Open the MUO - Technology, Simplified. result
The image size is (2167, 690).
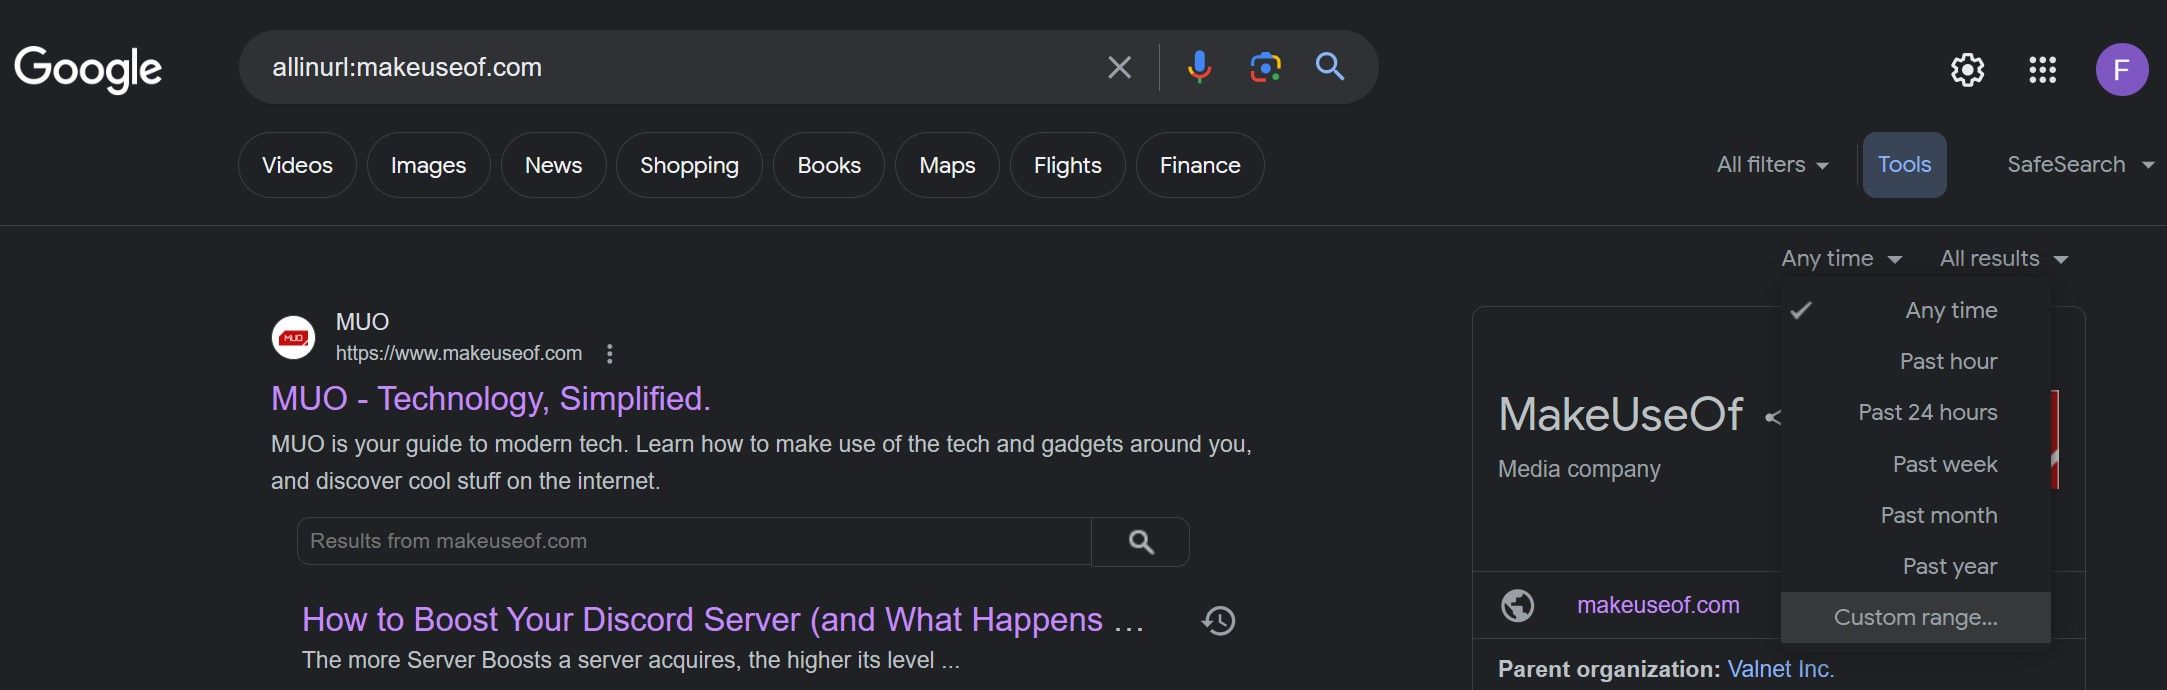click(490, 399)
